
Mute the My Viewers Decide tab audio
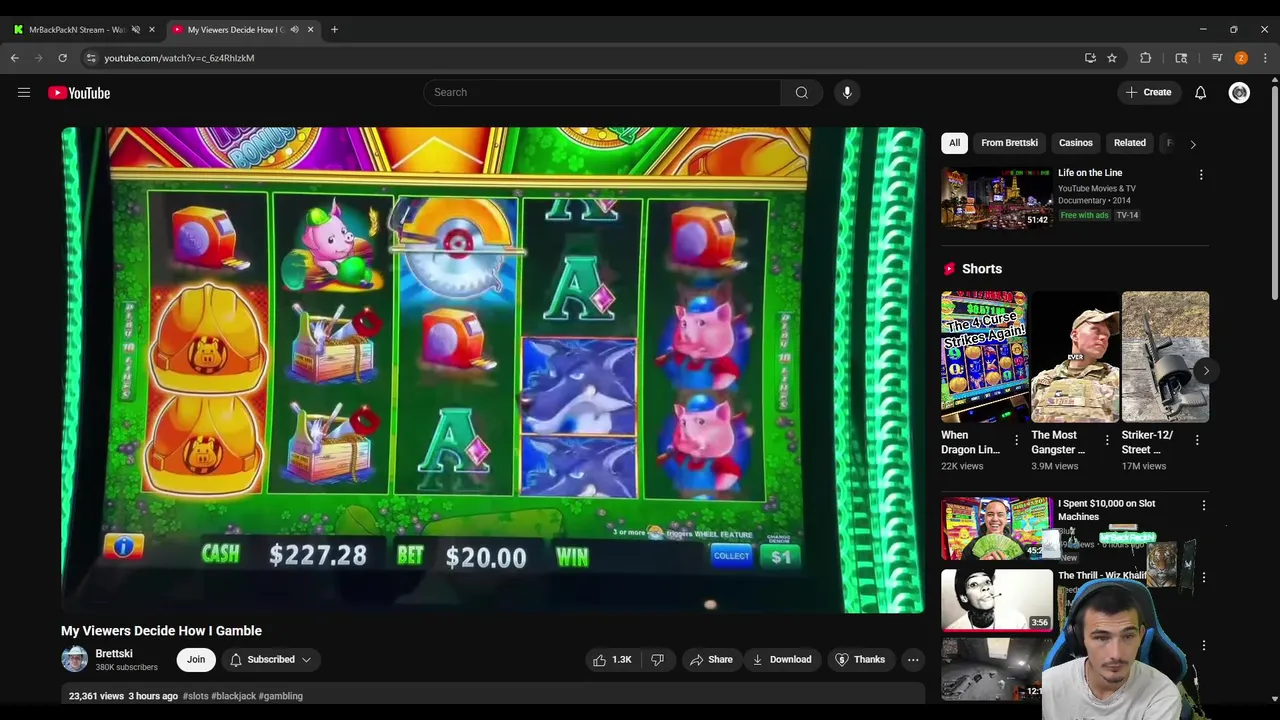pos(294,30)
